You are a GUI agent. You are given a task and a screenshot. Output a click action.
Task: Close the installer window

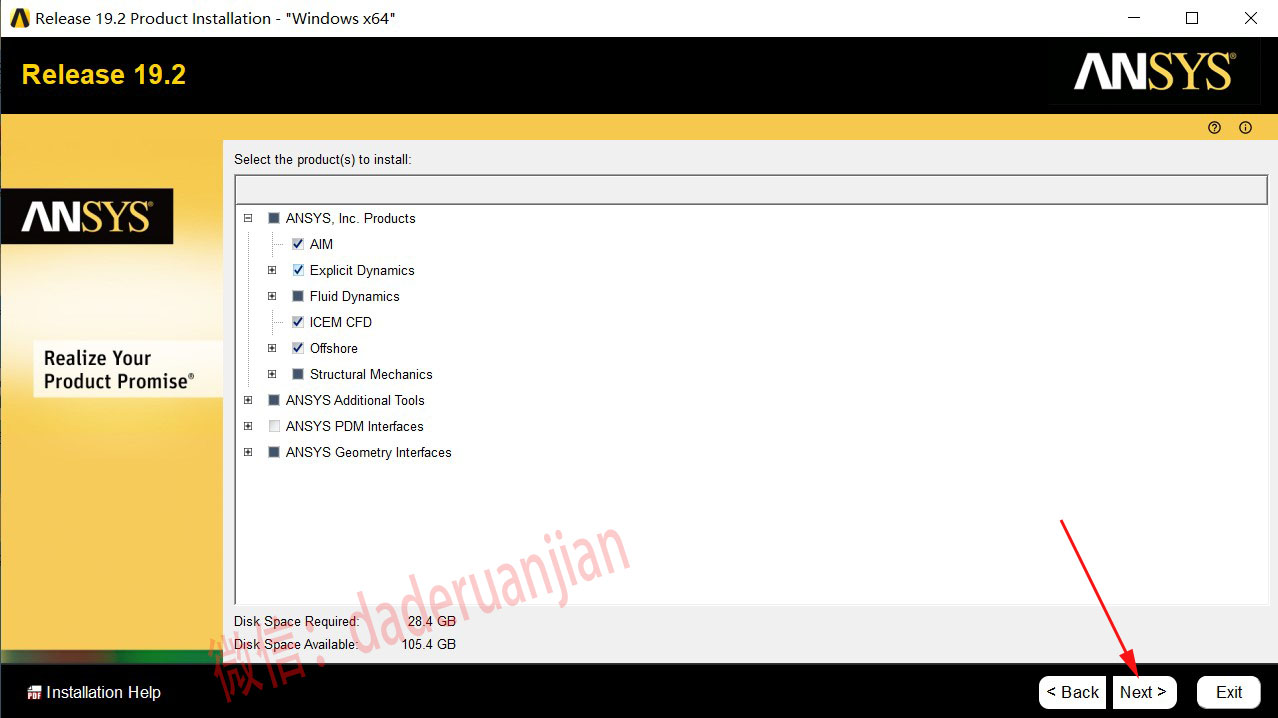coord(1251,18)
